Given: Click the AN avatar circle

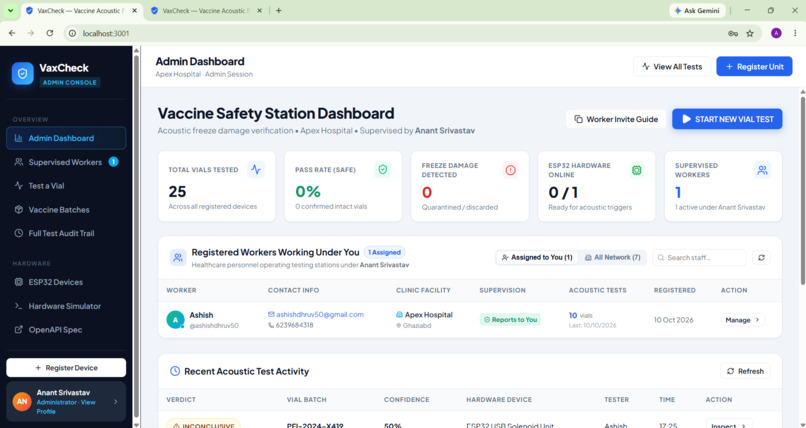Looking at the screenshot, I should coord(22,401).
